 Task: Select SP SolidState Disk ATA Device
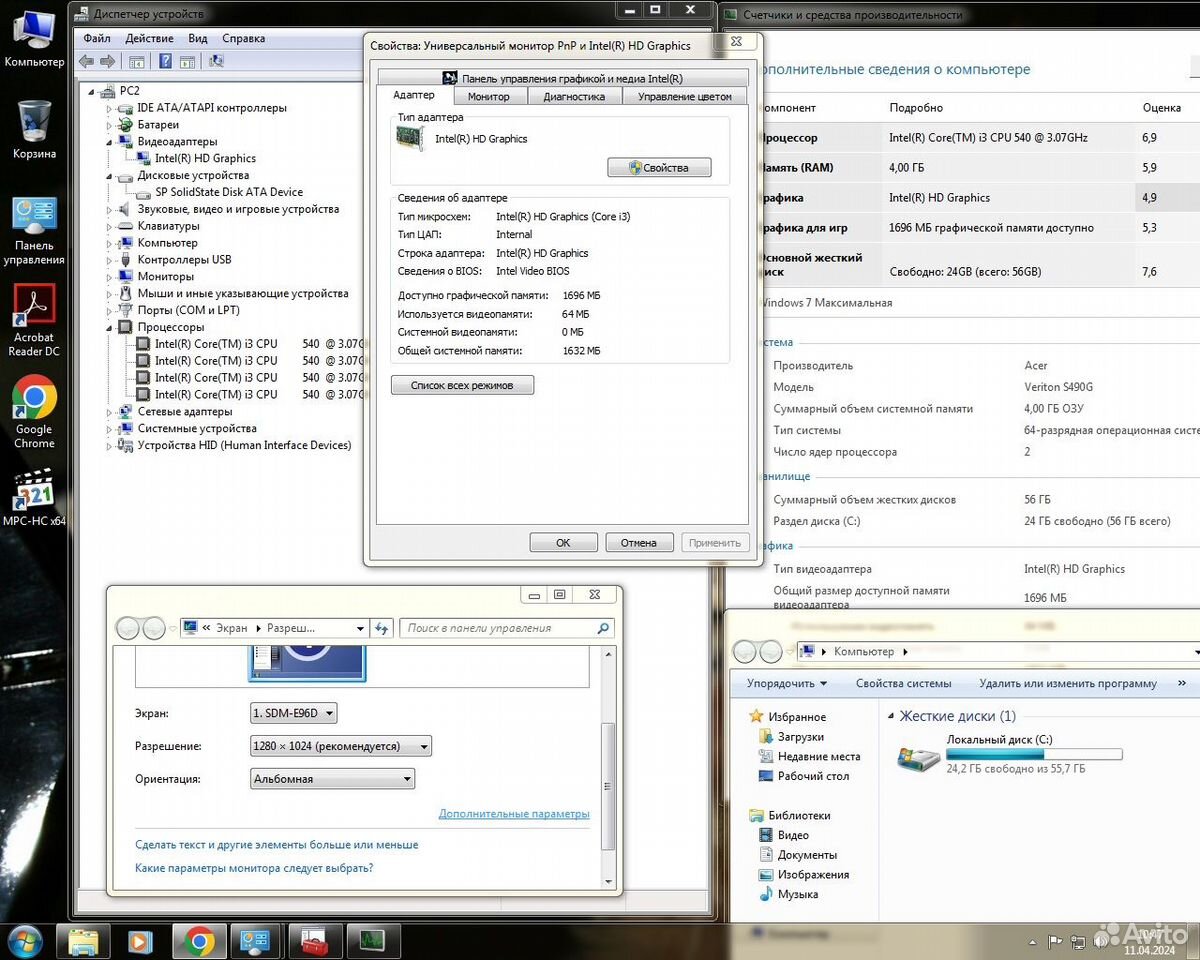coord(229,192)
